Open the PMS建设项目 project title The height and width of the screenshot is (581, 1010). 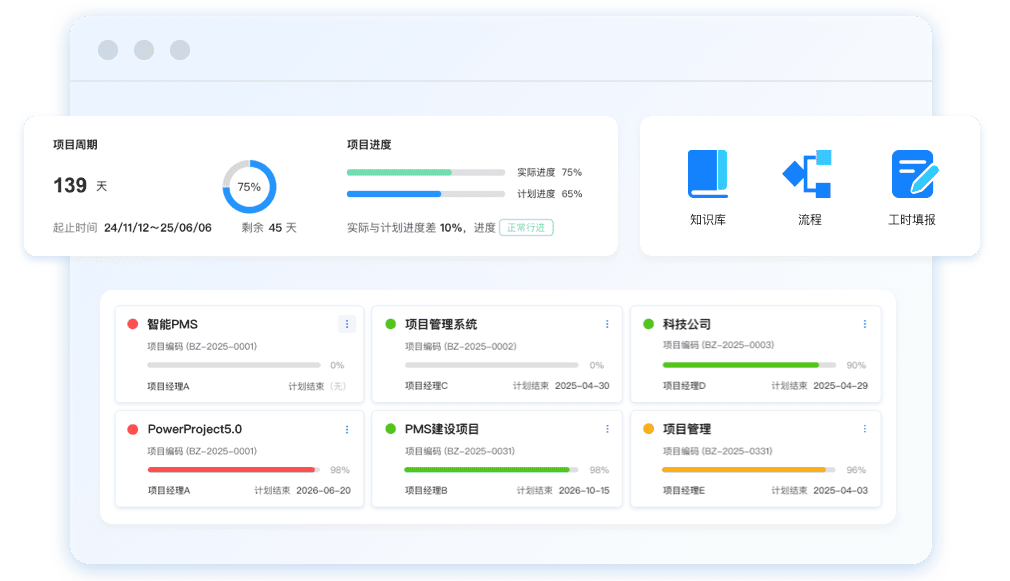(442, 429)
